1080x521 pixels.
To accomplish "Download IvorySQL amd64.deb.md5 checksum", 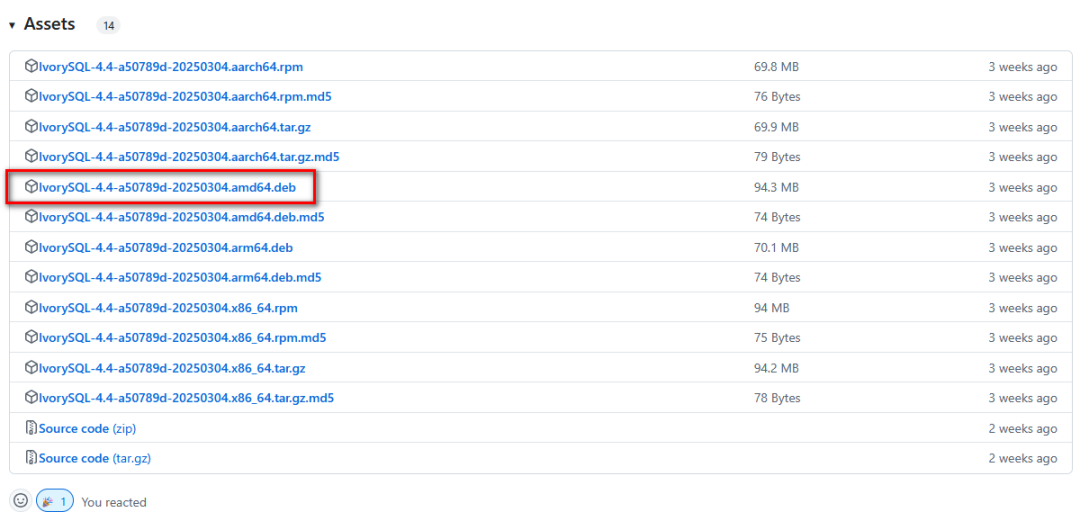I will pyautogui.click(x=181, y=217).
